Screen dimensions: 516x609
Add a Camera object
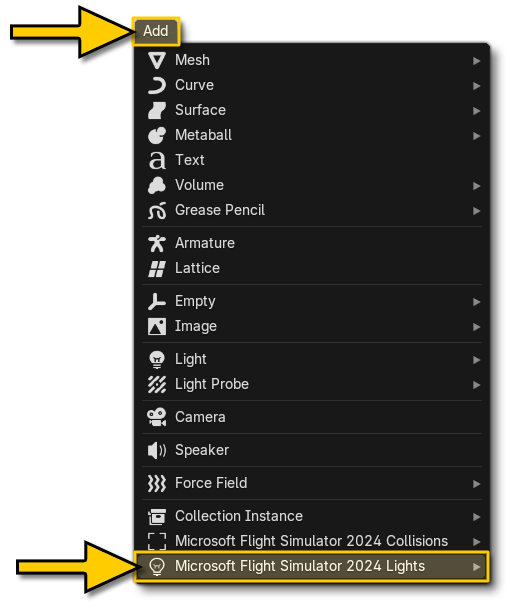pos(312,417)
